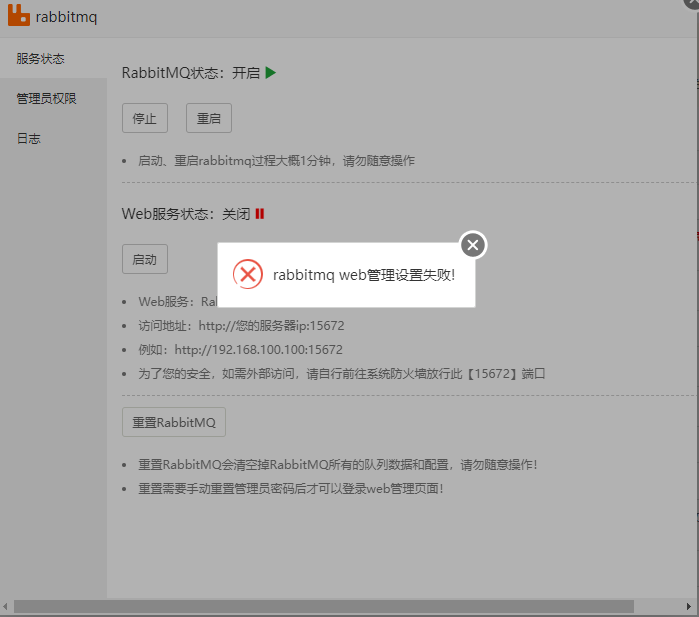
Task: Stop RabbitMQ with 停止 button
Action: click(145, 118)
